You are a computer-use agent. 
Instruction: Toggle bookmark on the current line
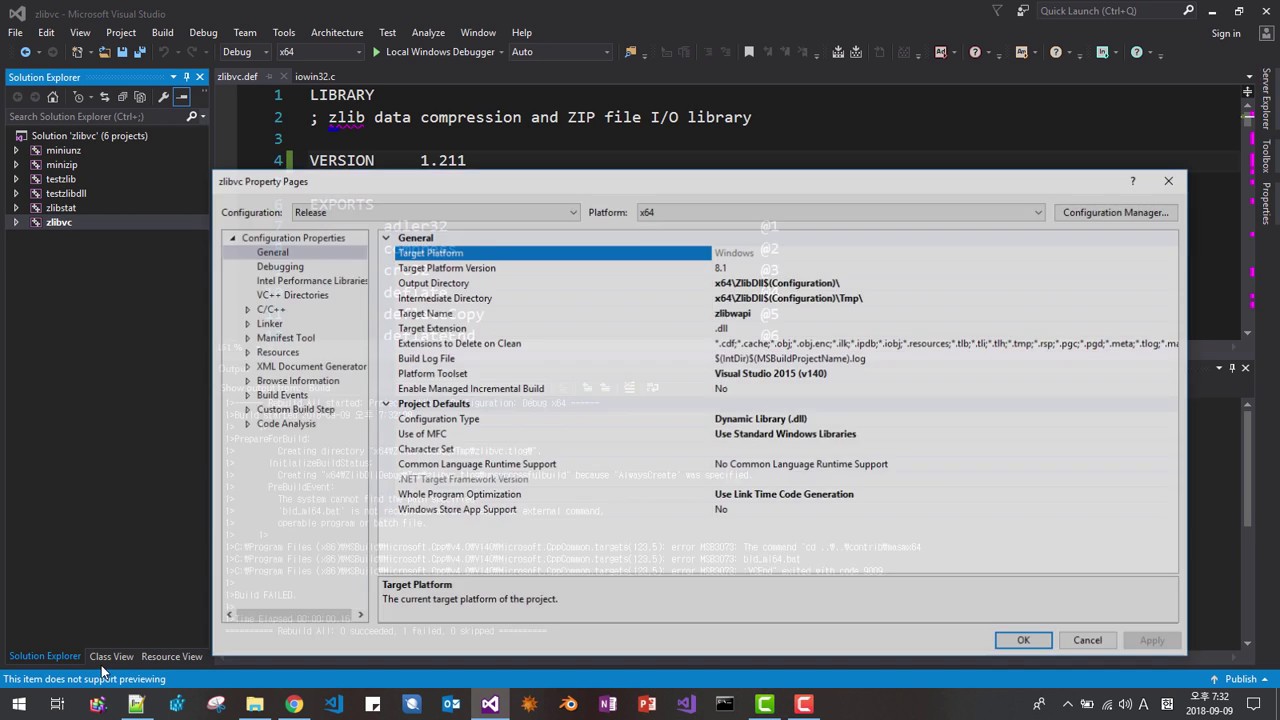point(748,52)
